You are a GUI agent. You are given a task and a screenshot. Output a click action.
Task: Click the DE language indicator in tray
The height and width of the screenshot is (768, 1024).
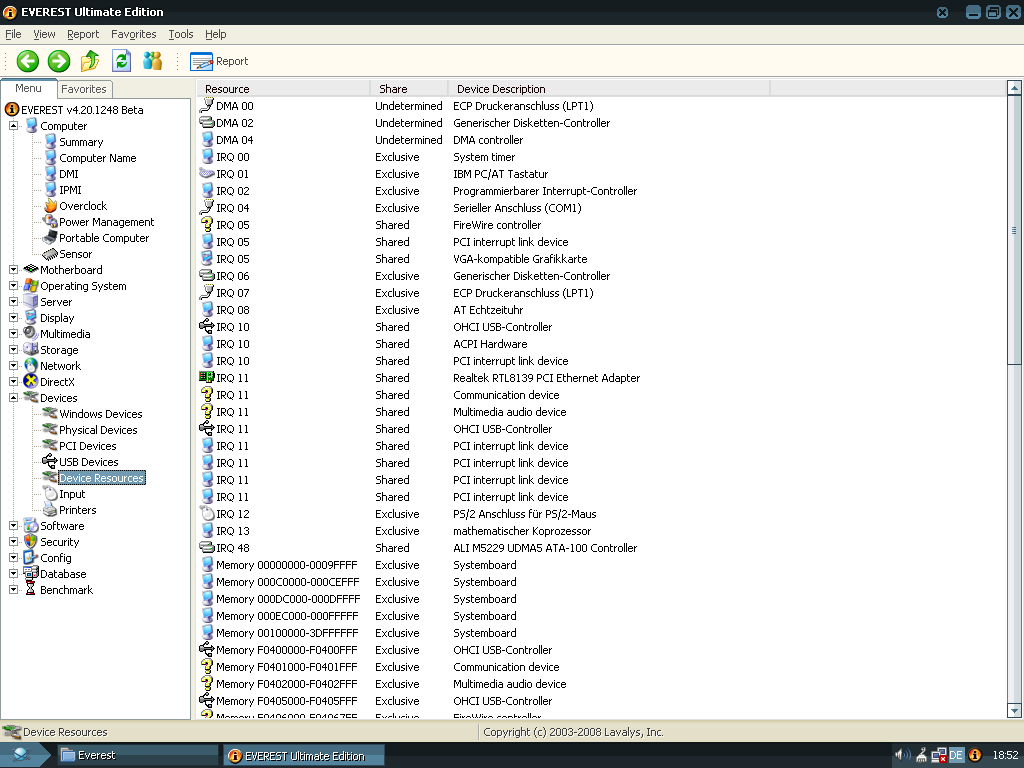coord(956,755)
